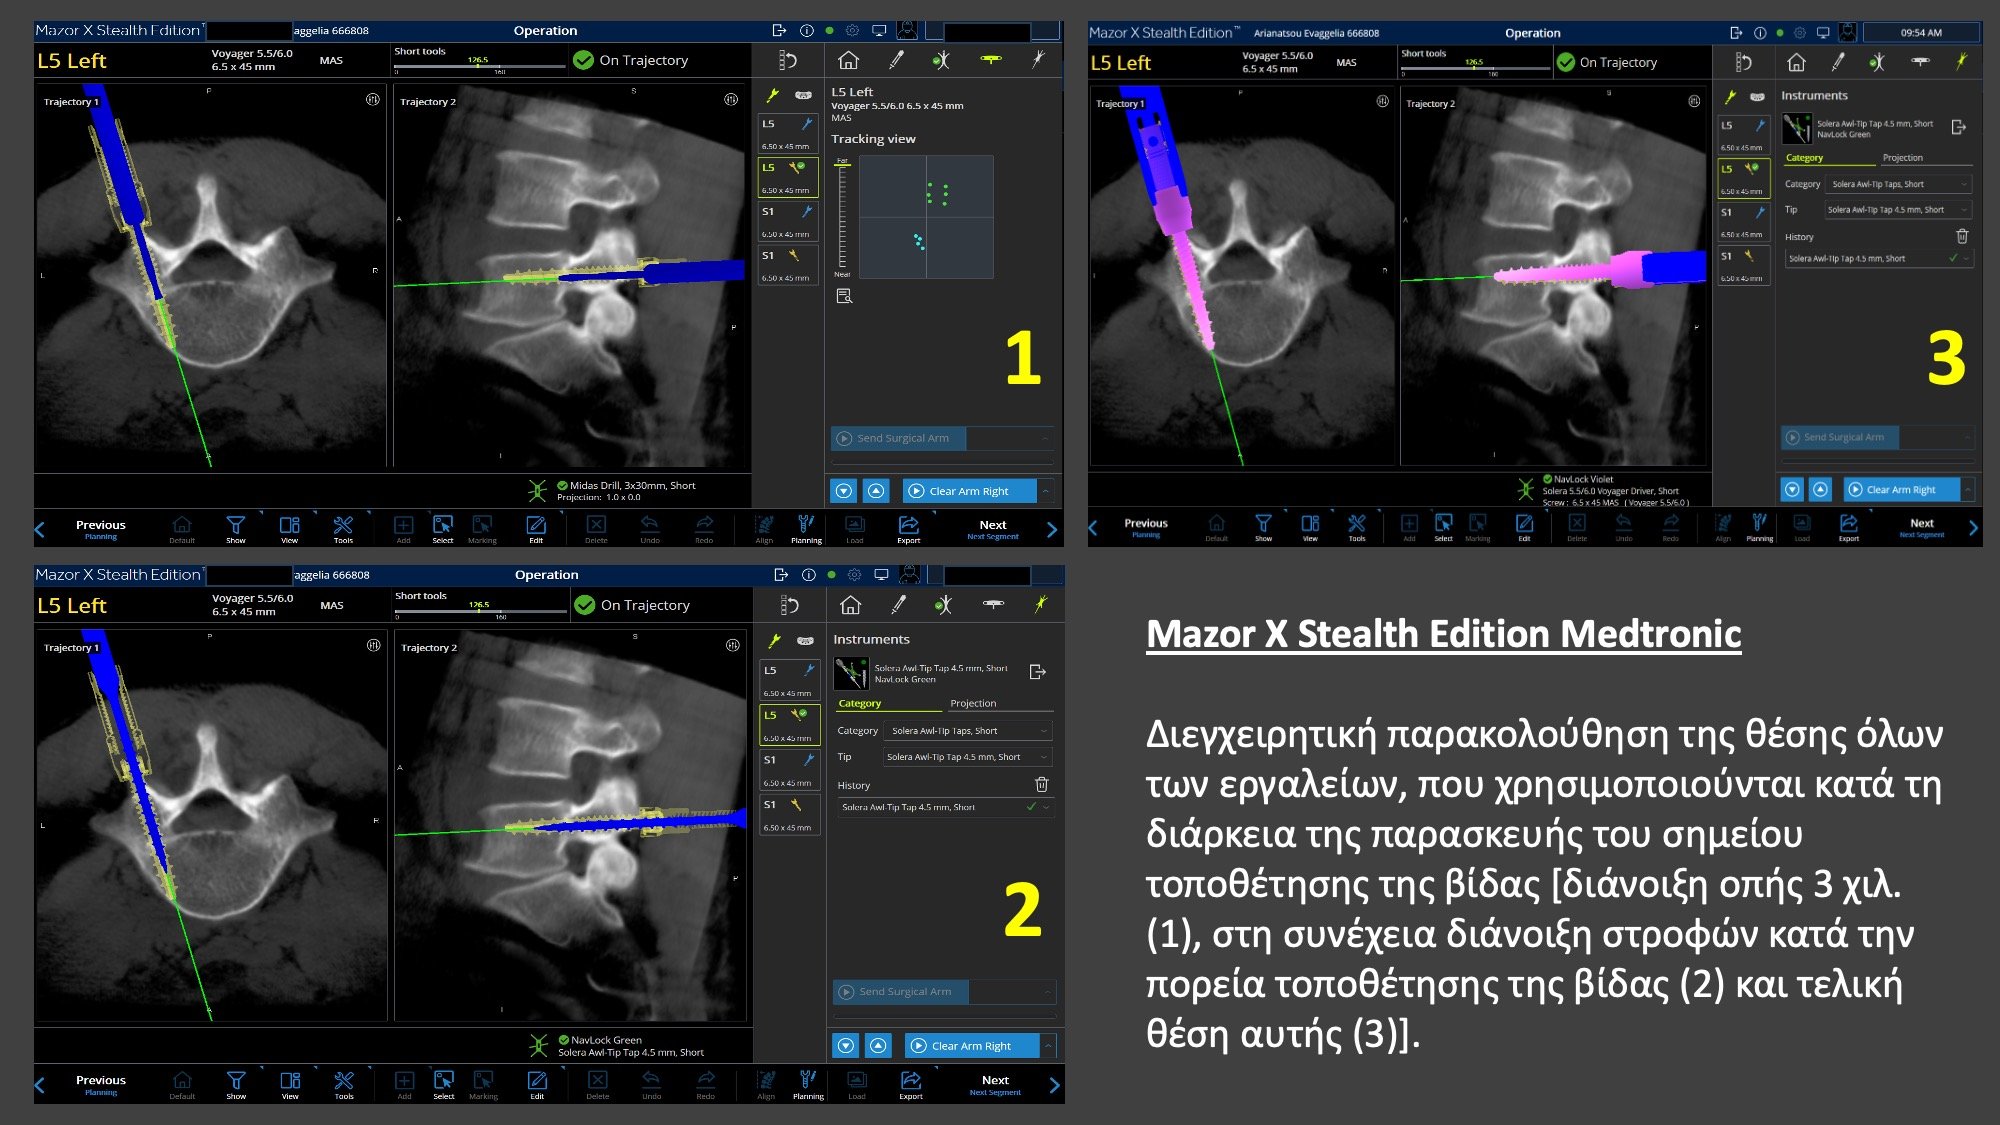The height and width of the screenshot is (1125, 2000).
Task: Click Clear Arm Right in screenshot 2
Action: pyautogui.click(x=972, y=1046)
